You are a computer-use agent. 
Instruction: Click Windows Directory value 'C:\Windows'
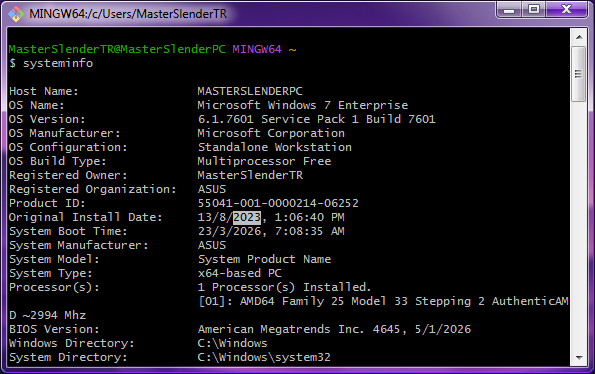[x=233, y=343]
